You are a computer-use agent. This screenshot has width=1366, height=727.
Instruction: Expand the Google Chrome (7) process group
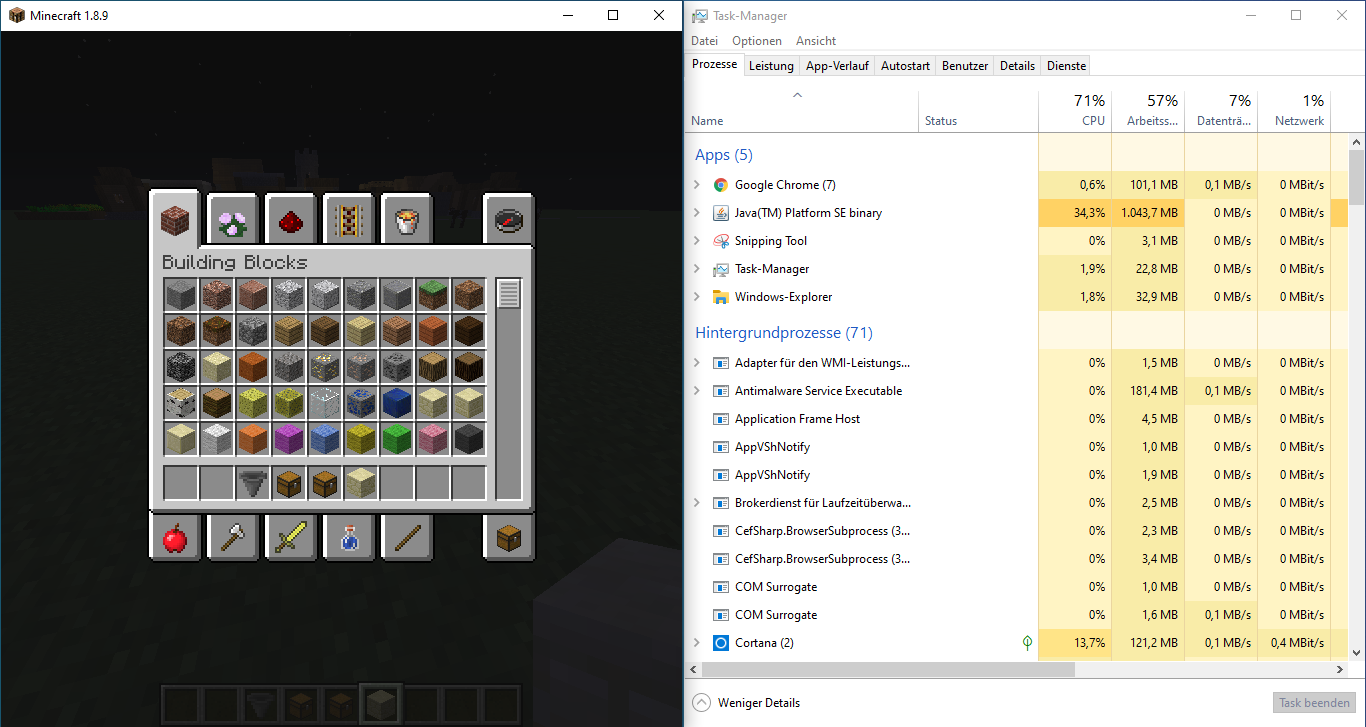click(x=697, y=185)
